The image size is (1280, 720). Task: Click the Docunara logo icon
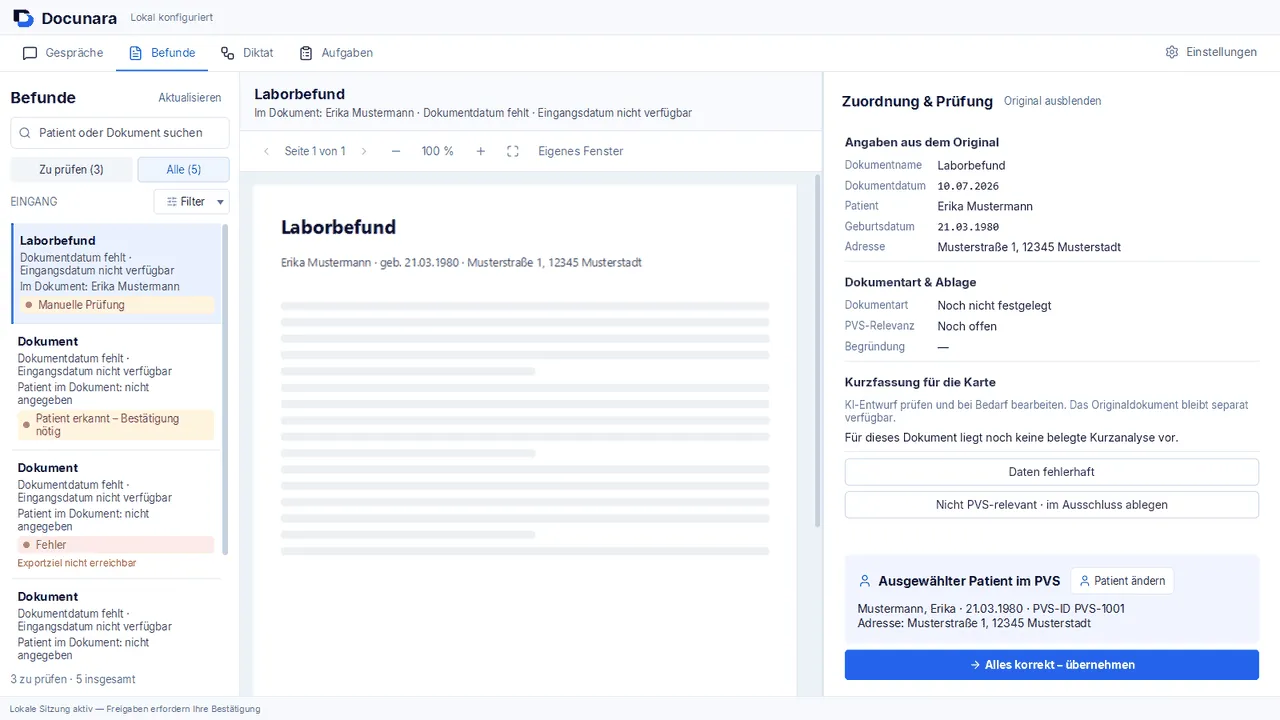23,18
